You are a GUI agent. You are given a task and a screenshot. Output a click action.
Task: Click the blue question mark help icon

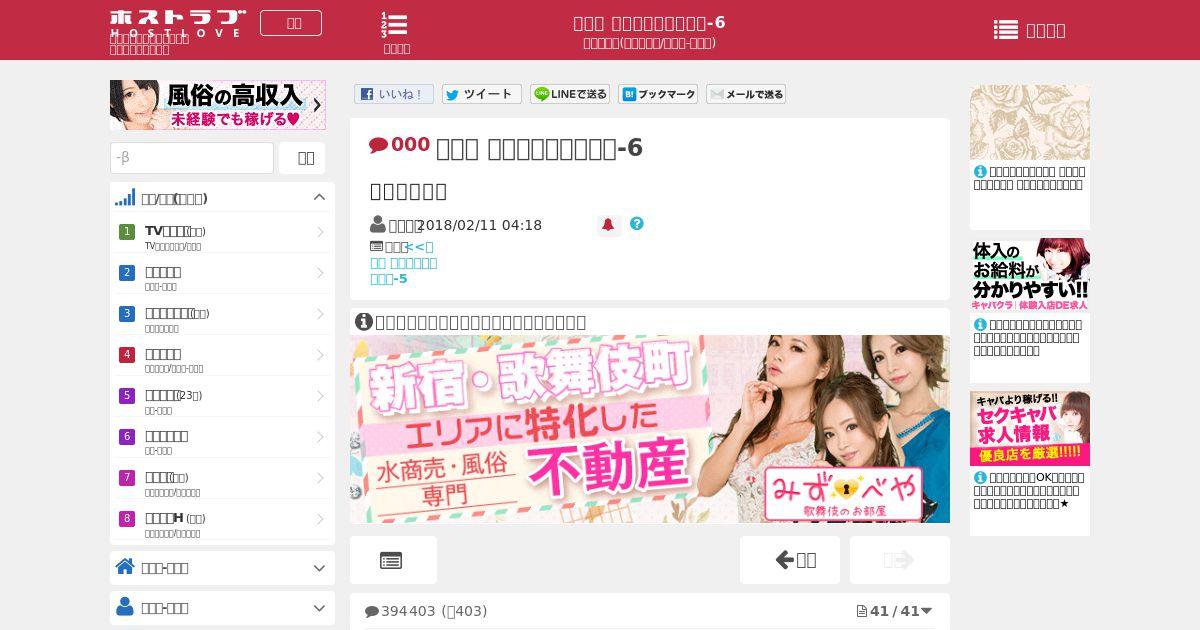click(637, 224)
